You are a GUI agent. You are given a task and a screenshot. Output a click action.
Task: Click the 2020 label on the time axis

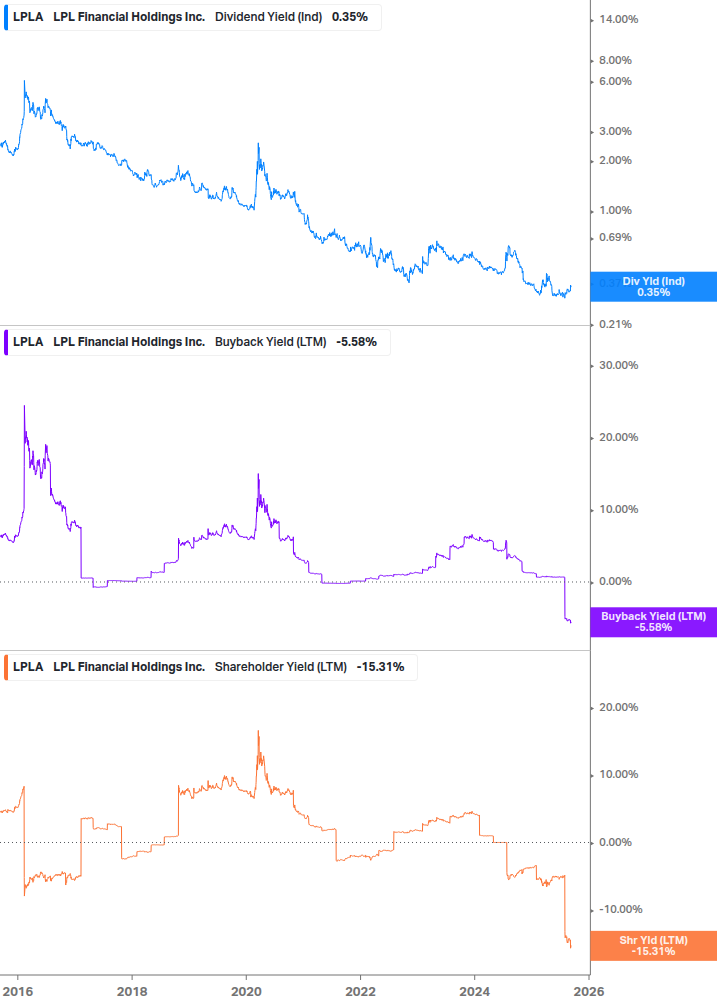click(247, 992)
